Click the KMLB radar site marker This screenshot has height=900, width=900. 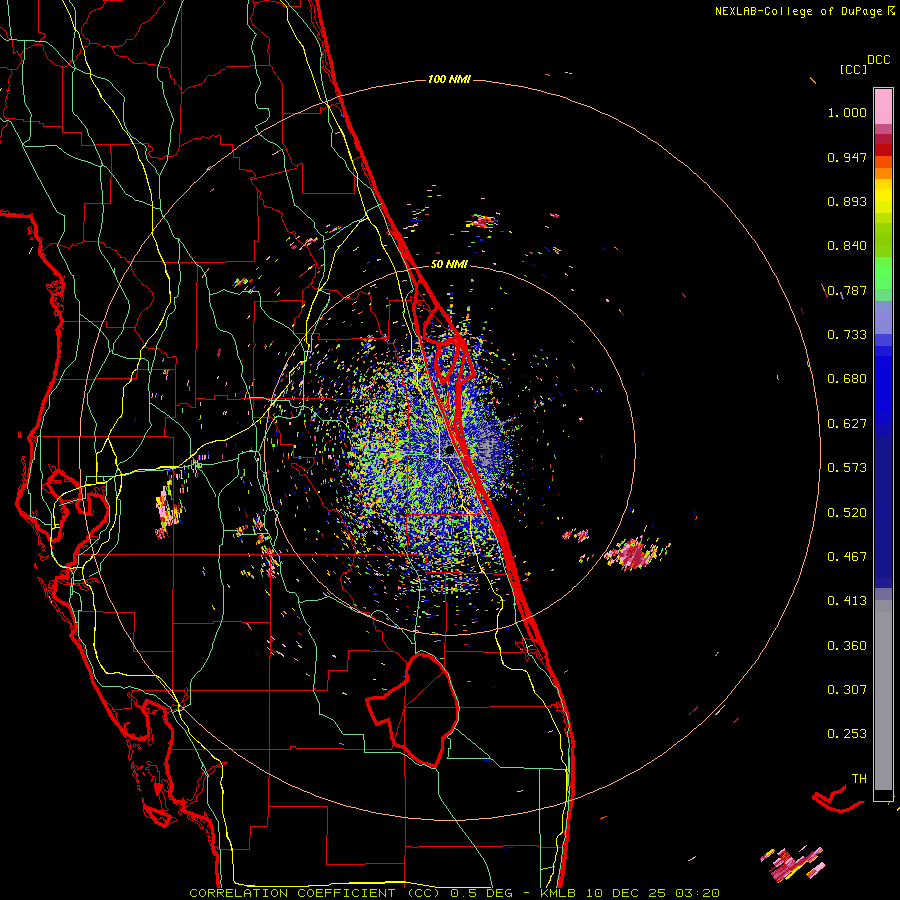[x=449, y=451]
